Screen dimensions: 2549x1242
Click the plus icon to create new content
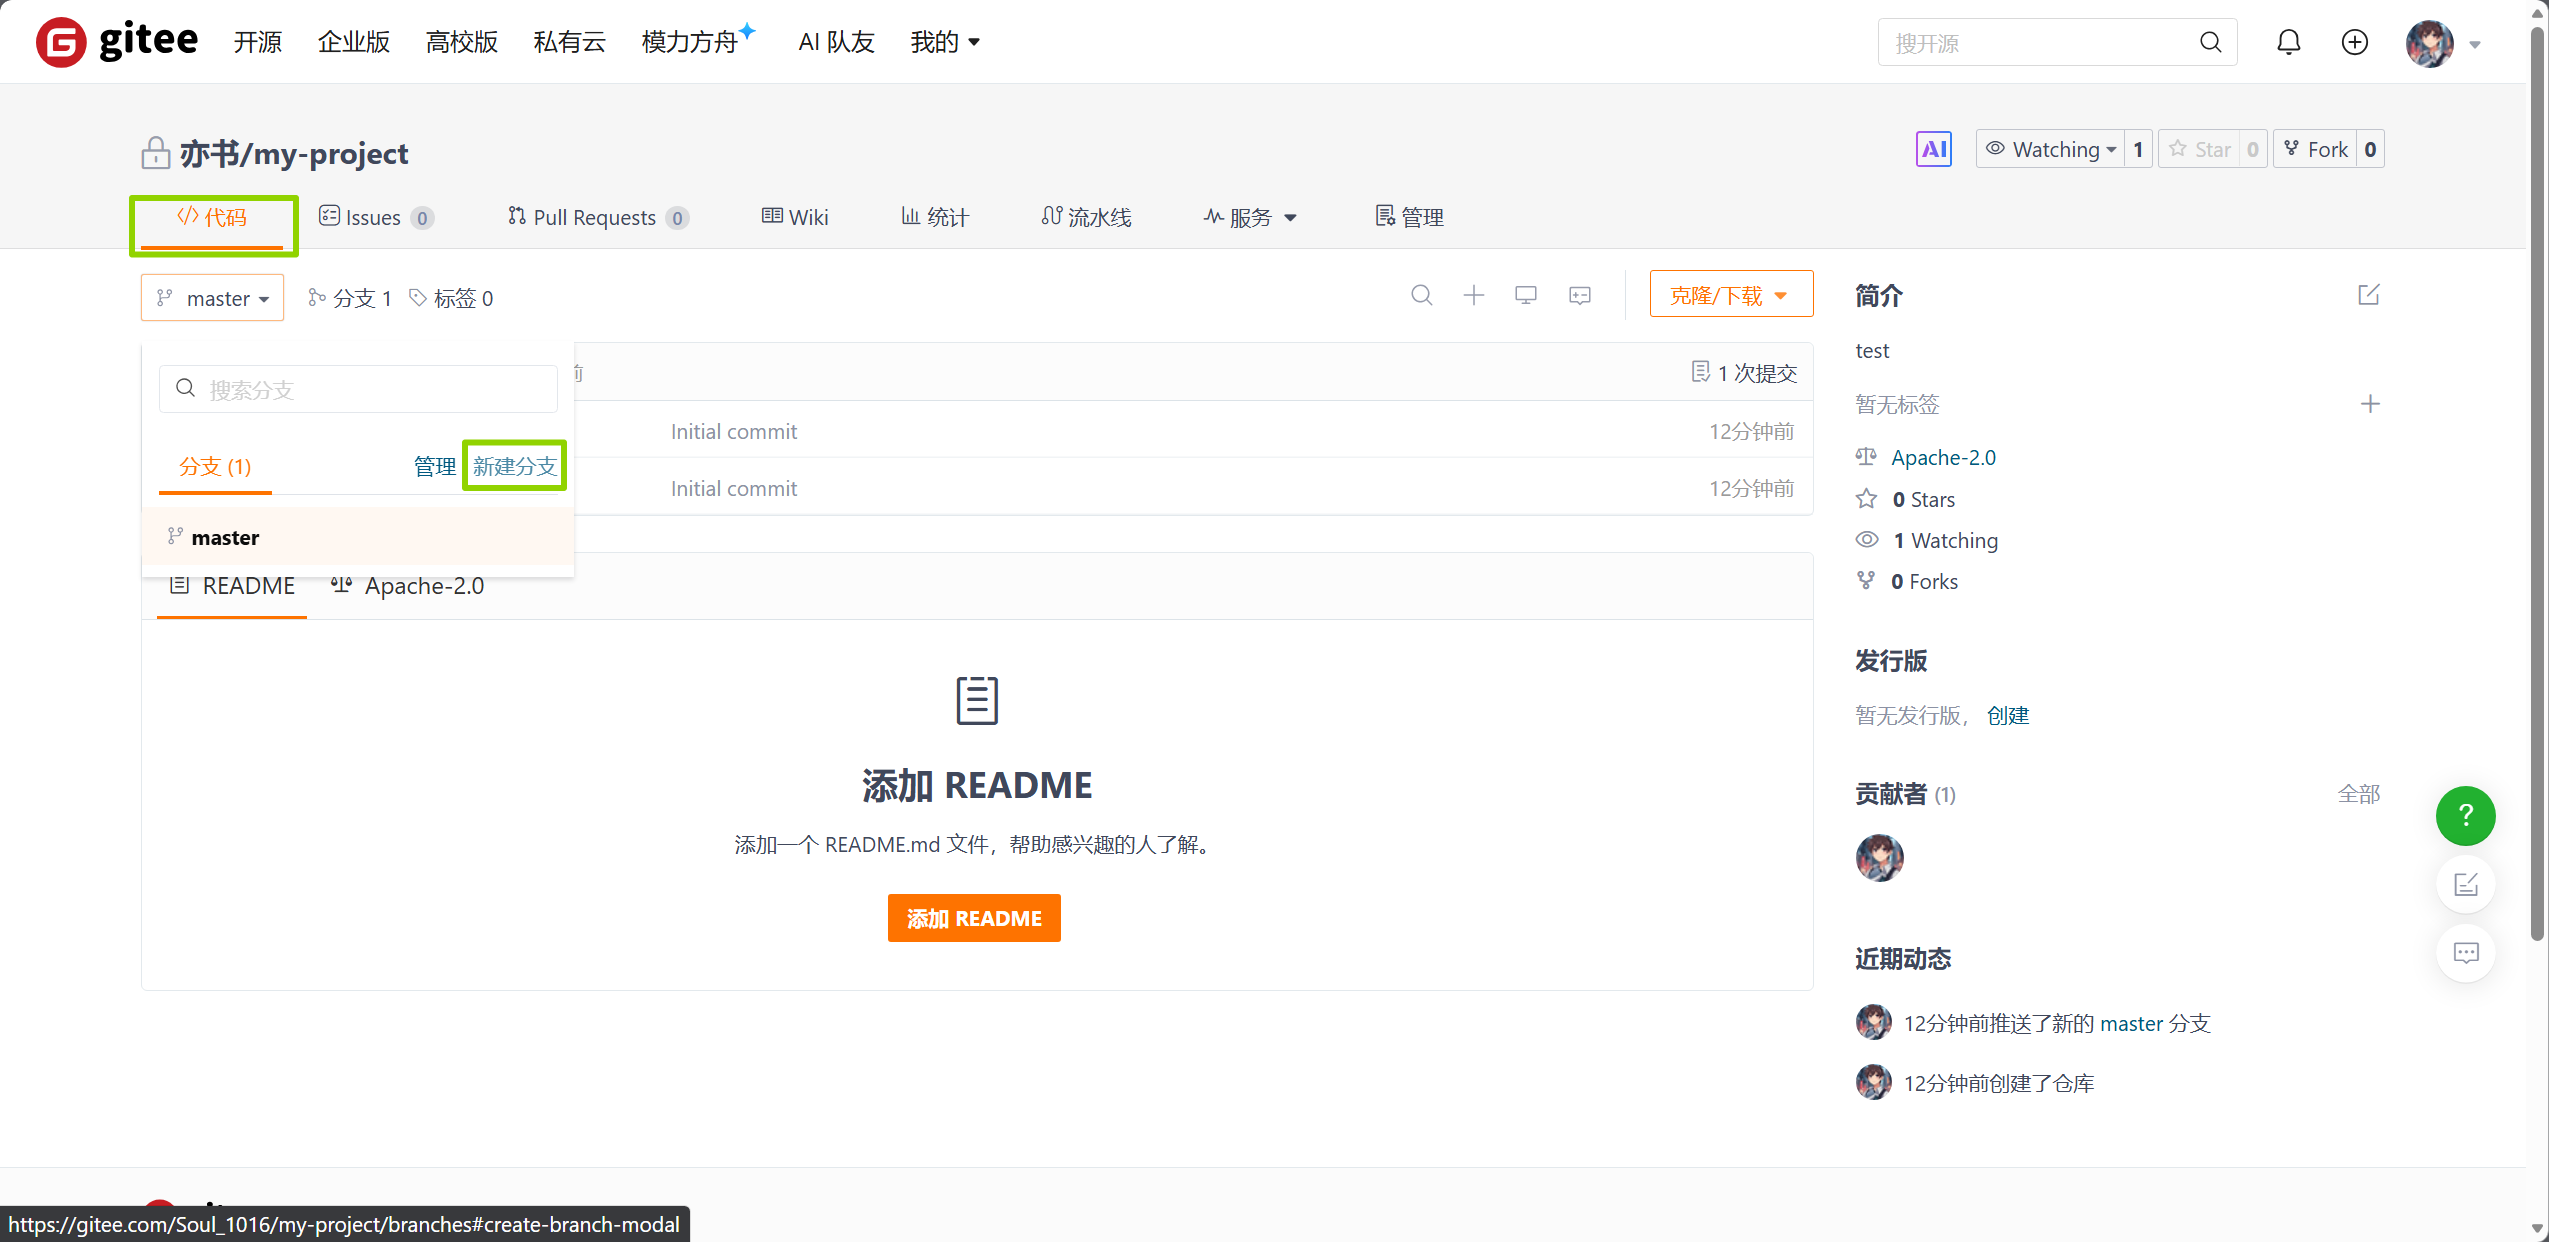coord(2354,42)
